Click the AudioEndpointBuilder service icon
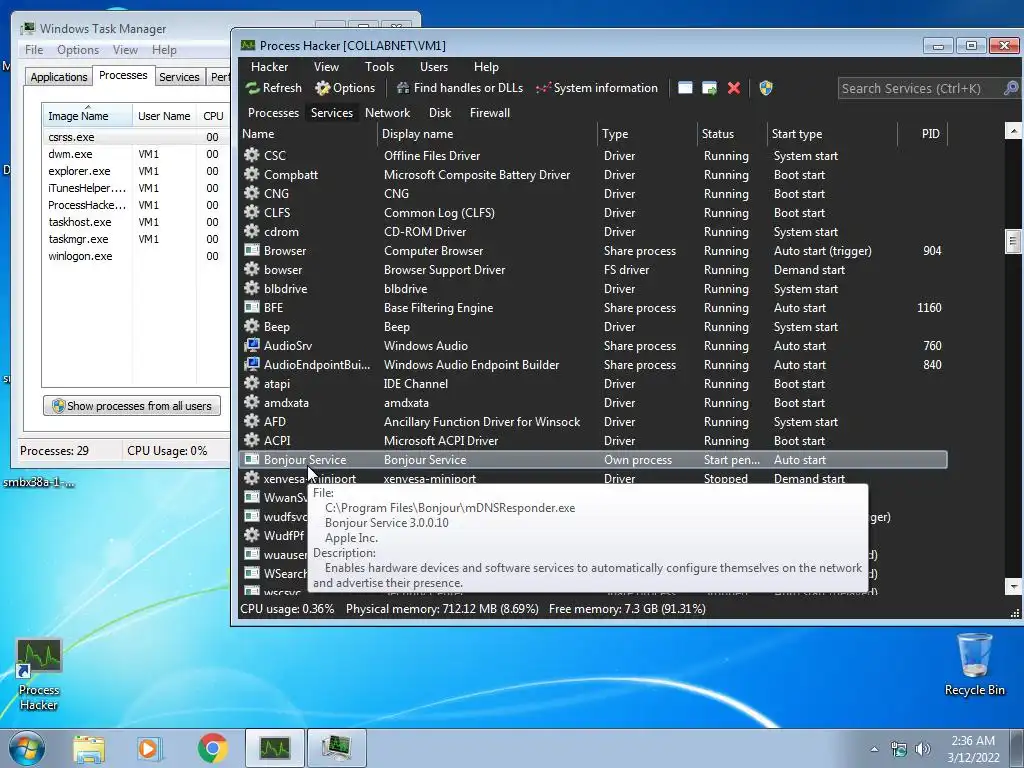This screenshot has height=768, width=1024. pos(251,364)
